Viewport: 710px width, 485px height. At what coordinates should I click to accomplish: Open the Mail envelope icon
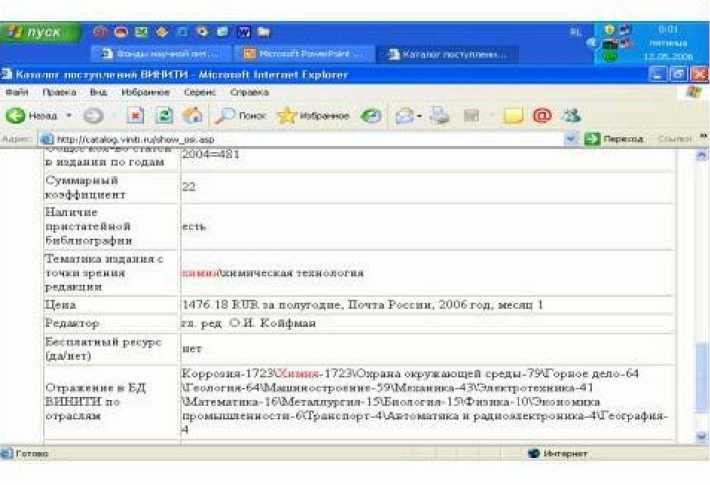pos(404,116)
